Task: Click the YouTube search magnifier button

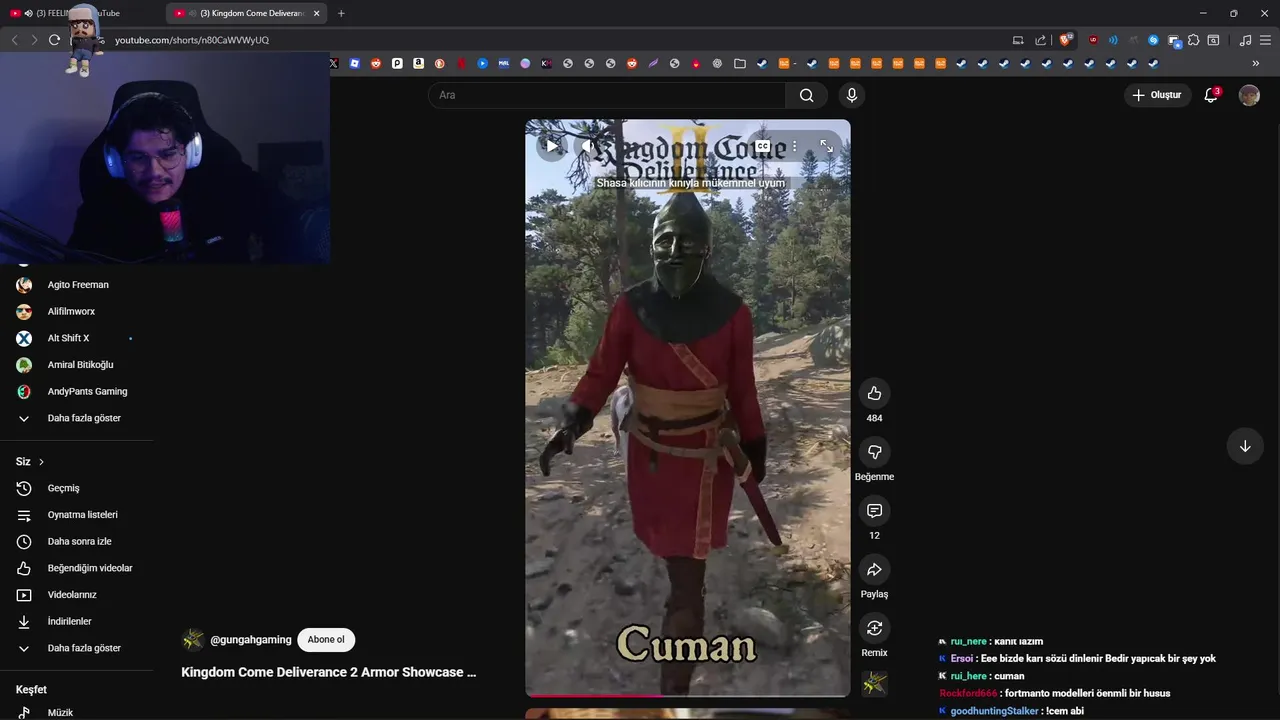Action: click(806, 95)
